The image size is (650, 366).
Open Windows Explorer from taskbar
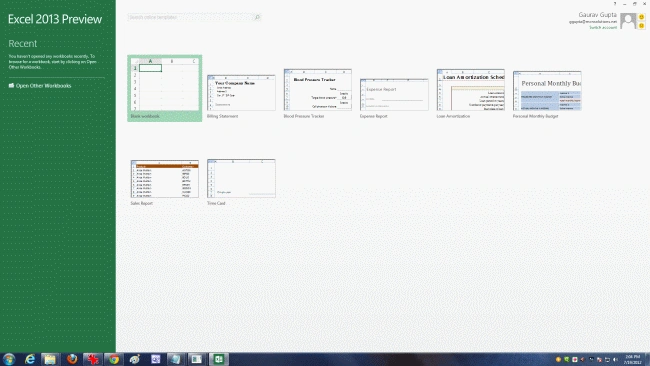click(50, 359)
